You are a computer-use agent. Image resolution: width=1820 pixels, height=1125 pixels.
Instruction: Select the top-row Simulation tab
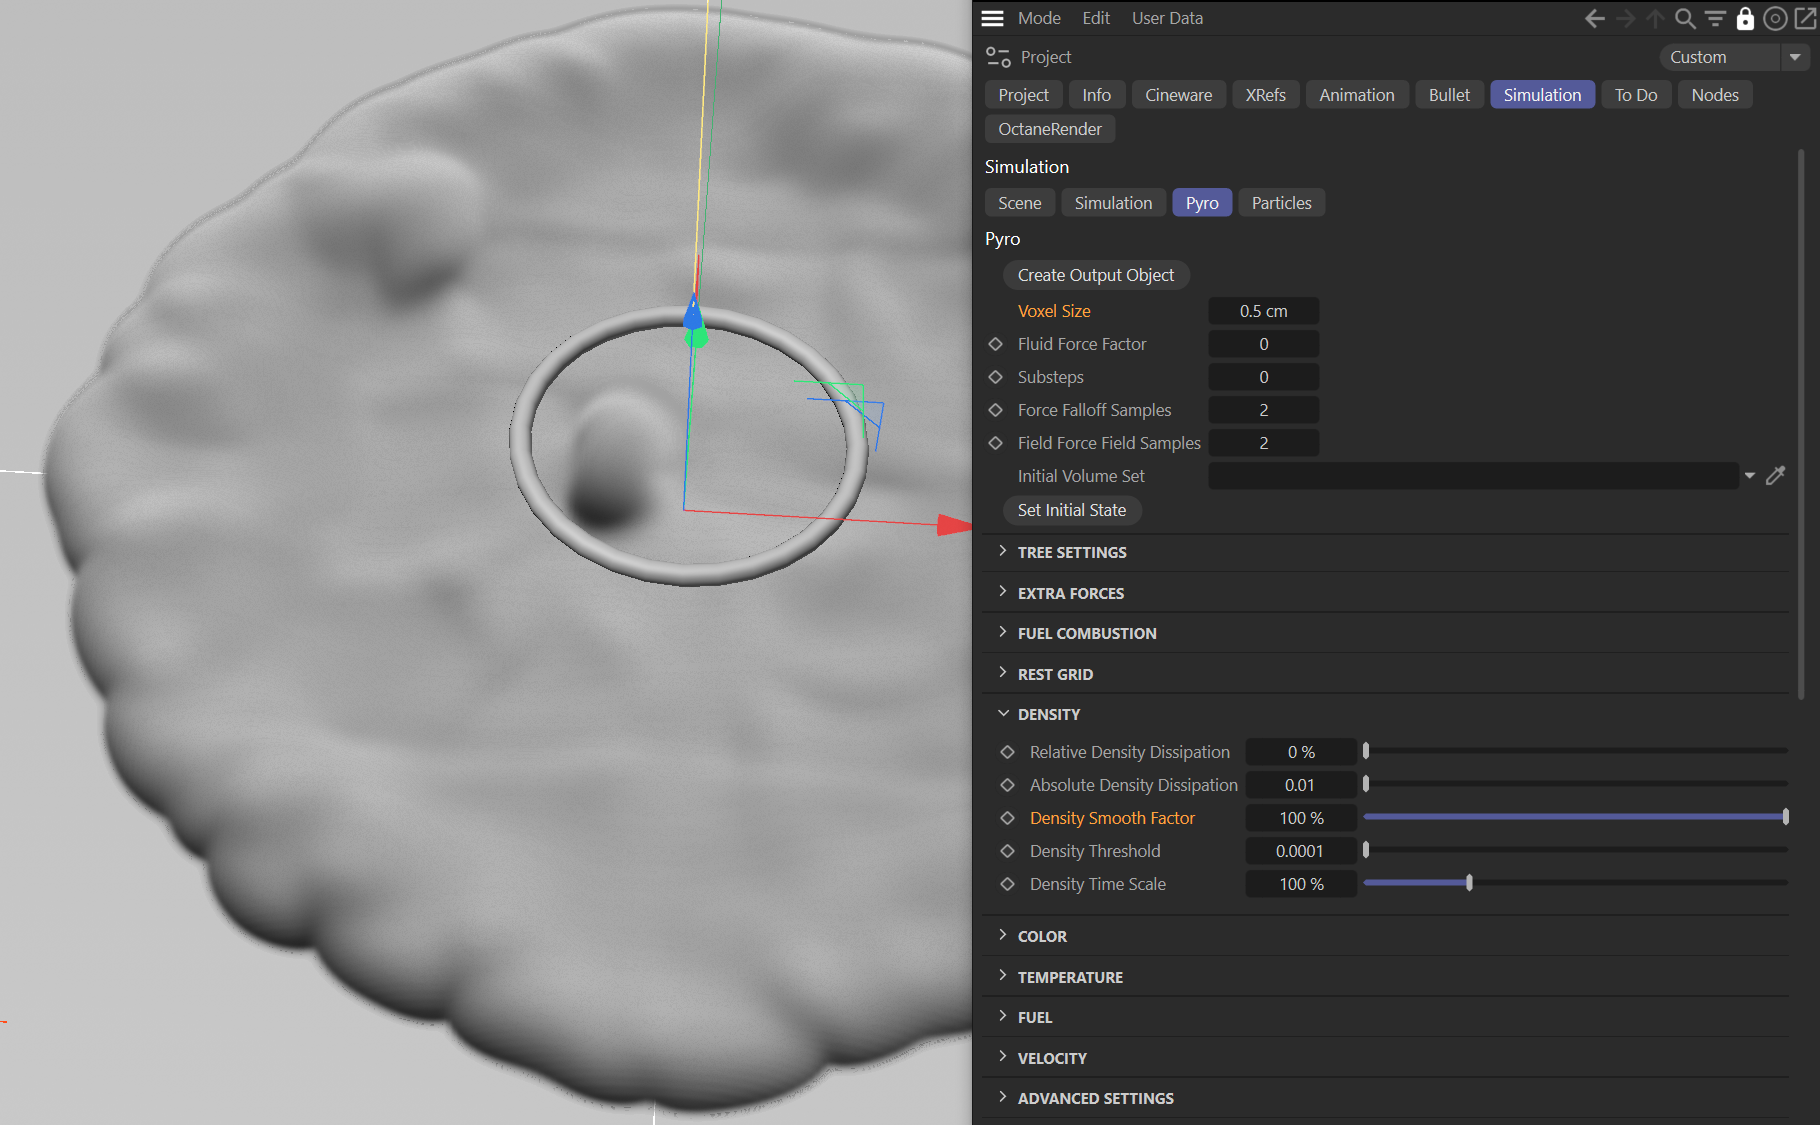click(1542, 95)
